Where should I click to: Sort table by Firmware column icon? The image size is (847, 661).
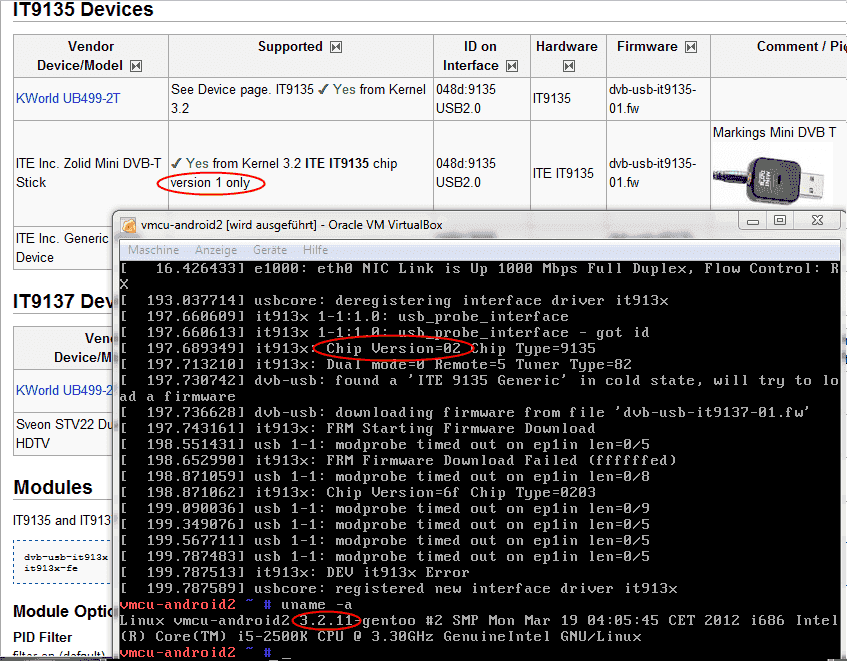pos(690,47)
